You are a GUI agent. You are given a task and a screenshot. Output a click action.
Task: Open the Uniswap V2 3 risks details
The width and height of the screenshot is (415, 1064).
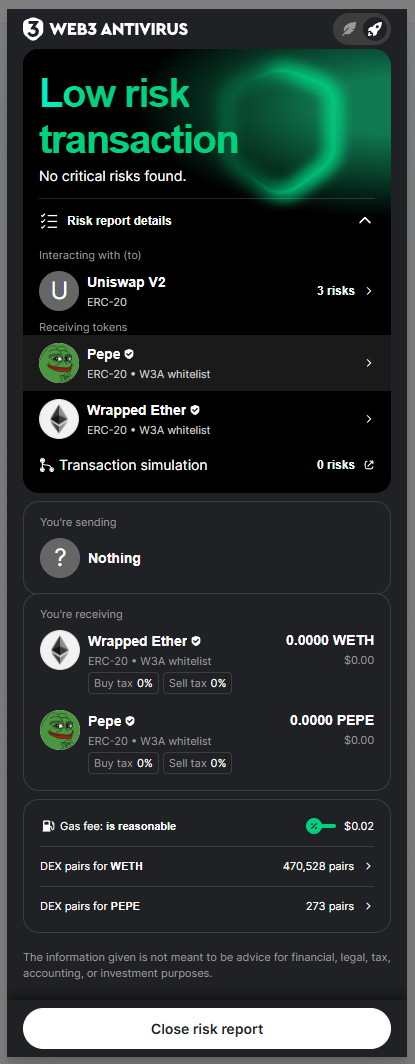[x=345, y=290]
